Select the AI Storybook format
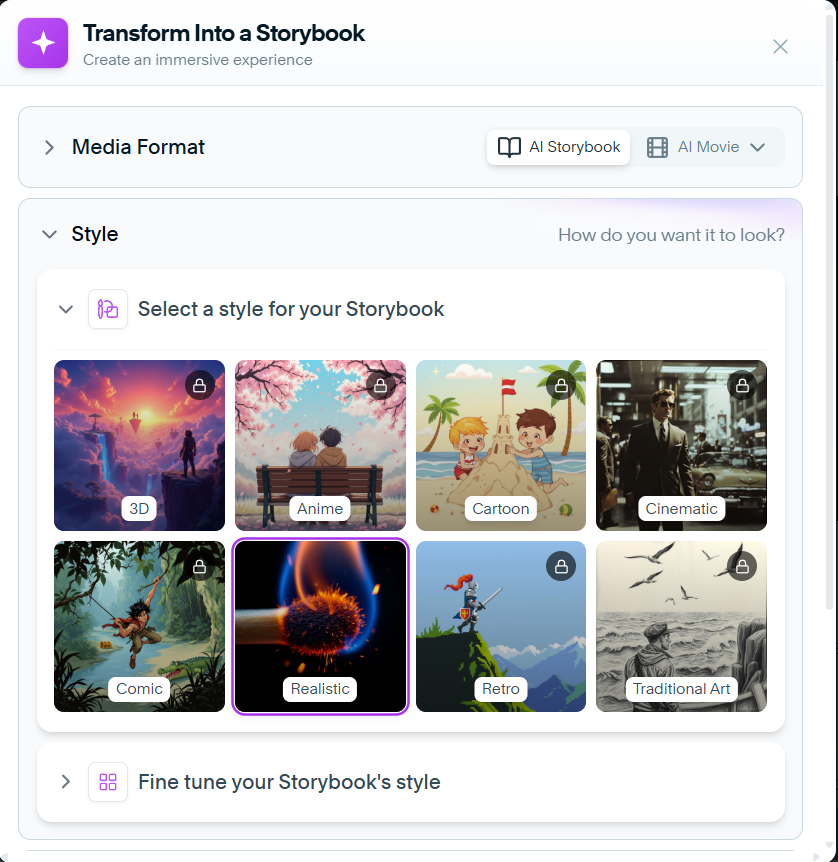The image size is (838, 862). point(559,147)
